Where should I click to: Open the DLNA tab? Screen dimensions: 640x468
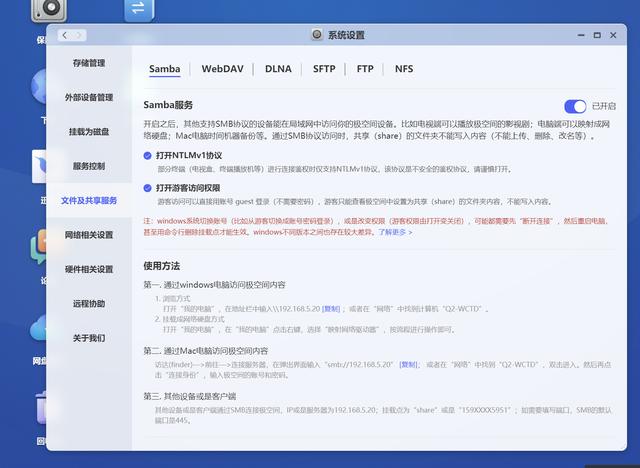(278, 69)
